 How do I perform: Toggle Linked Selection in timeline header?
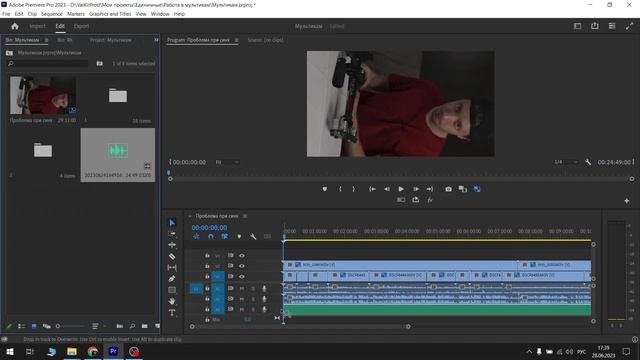[224, 236]
